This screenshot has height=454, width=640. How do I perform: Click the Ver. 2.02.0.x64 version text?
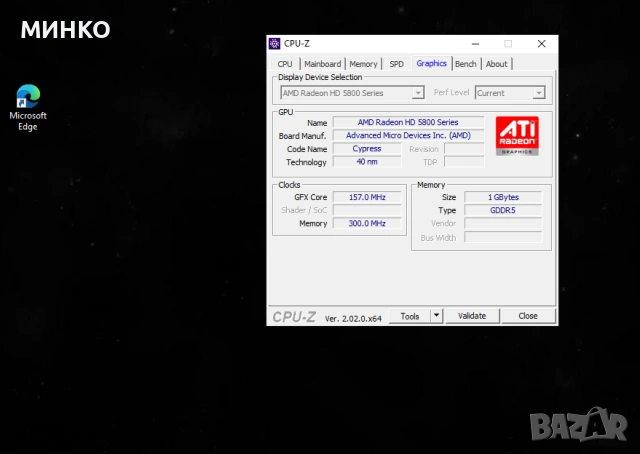click(x=353, y=318)
